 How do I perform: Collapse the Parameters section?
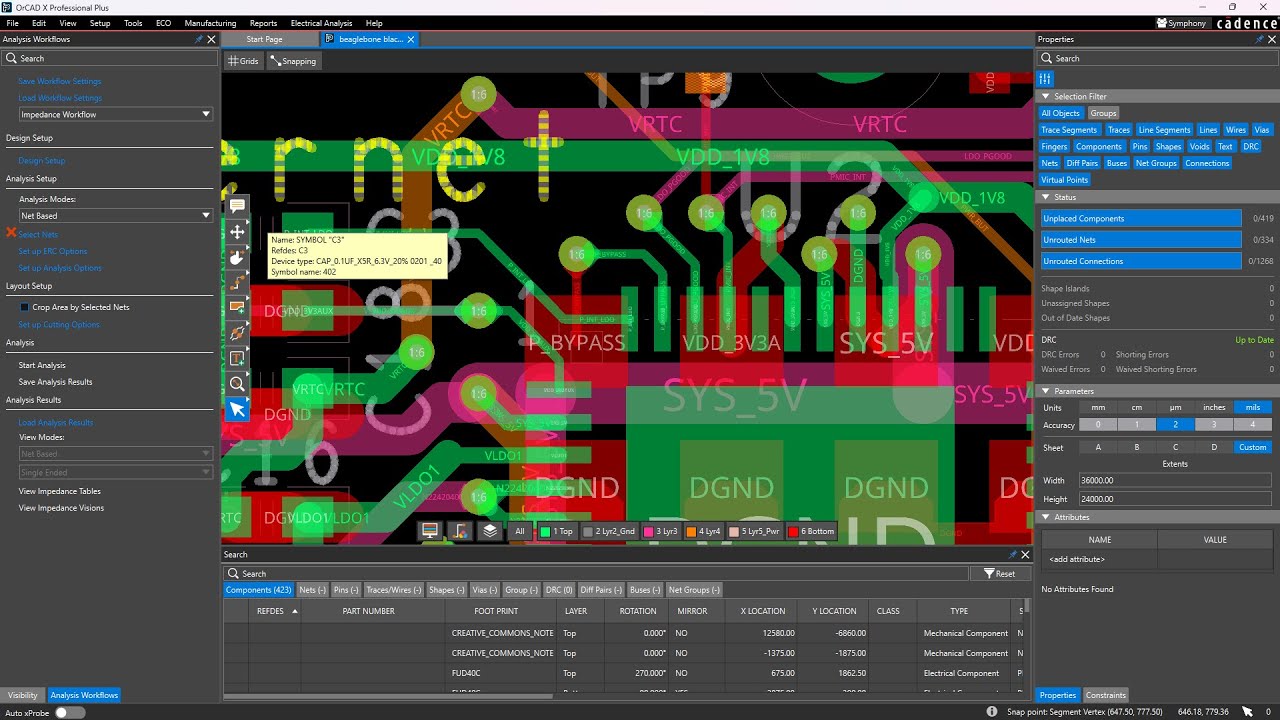(x=1047, y=391)
